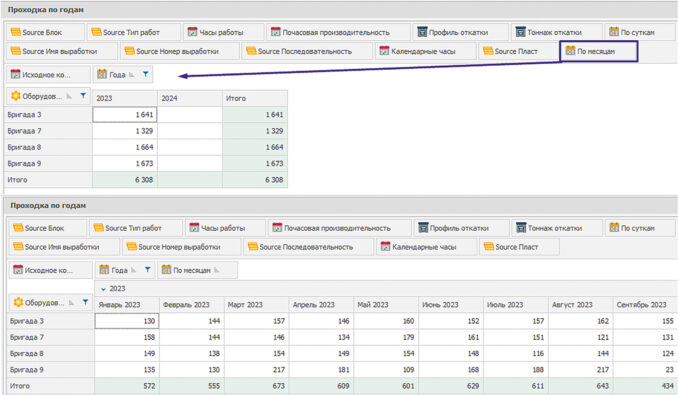The image size is (678, 395).
Task: Select the Source Номер выработки field in lower pivot
Action: (x=182, y=247)
